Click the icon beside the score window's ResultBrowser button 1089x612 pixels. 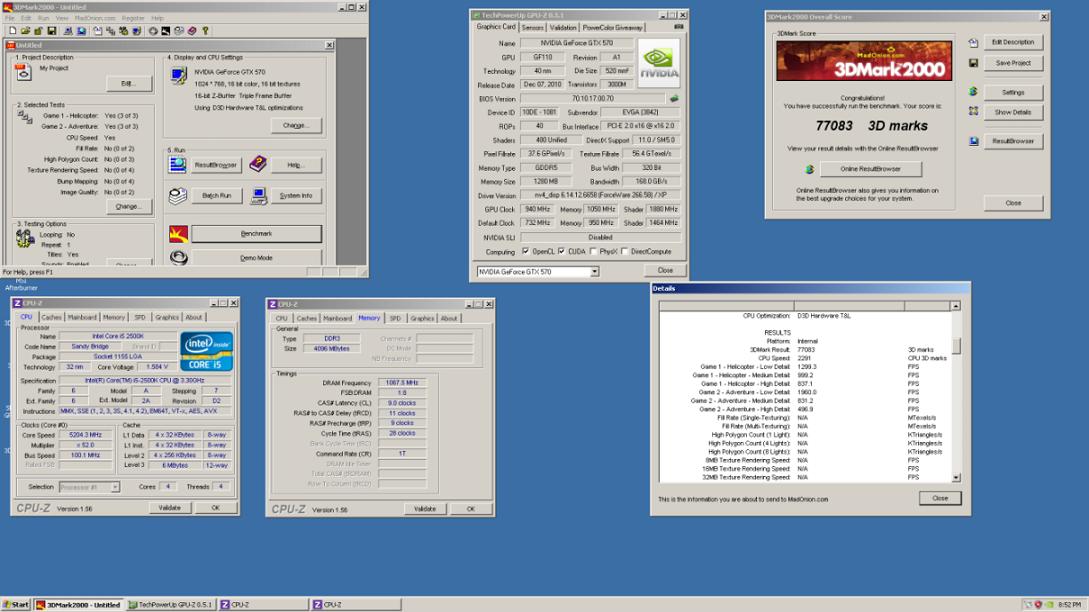(974, 141)
